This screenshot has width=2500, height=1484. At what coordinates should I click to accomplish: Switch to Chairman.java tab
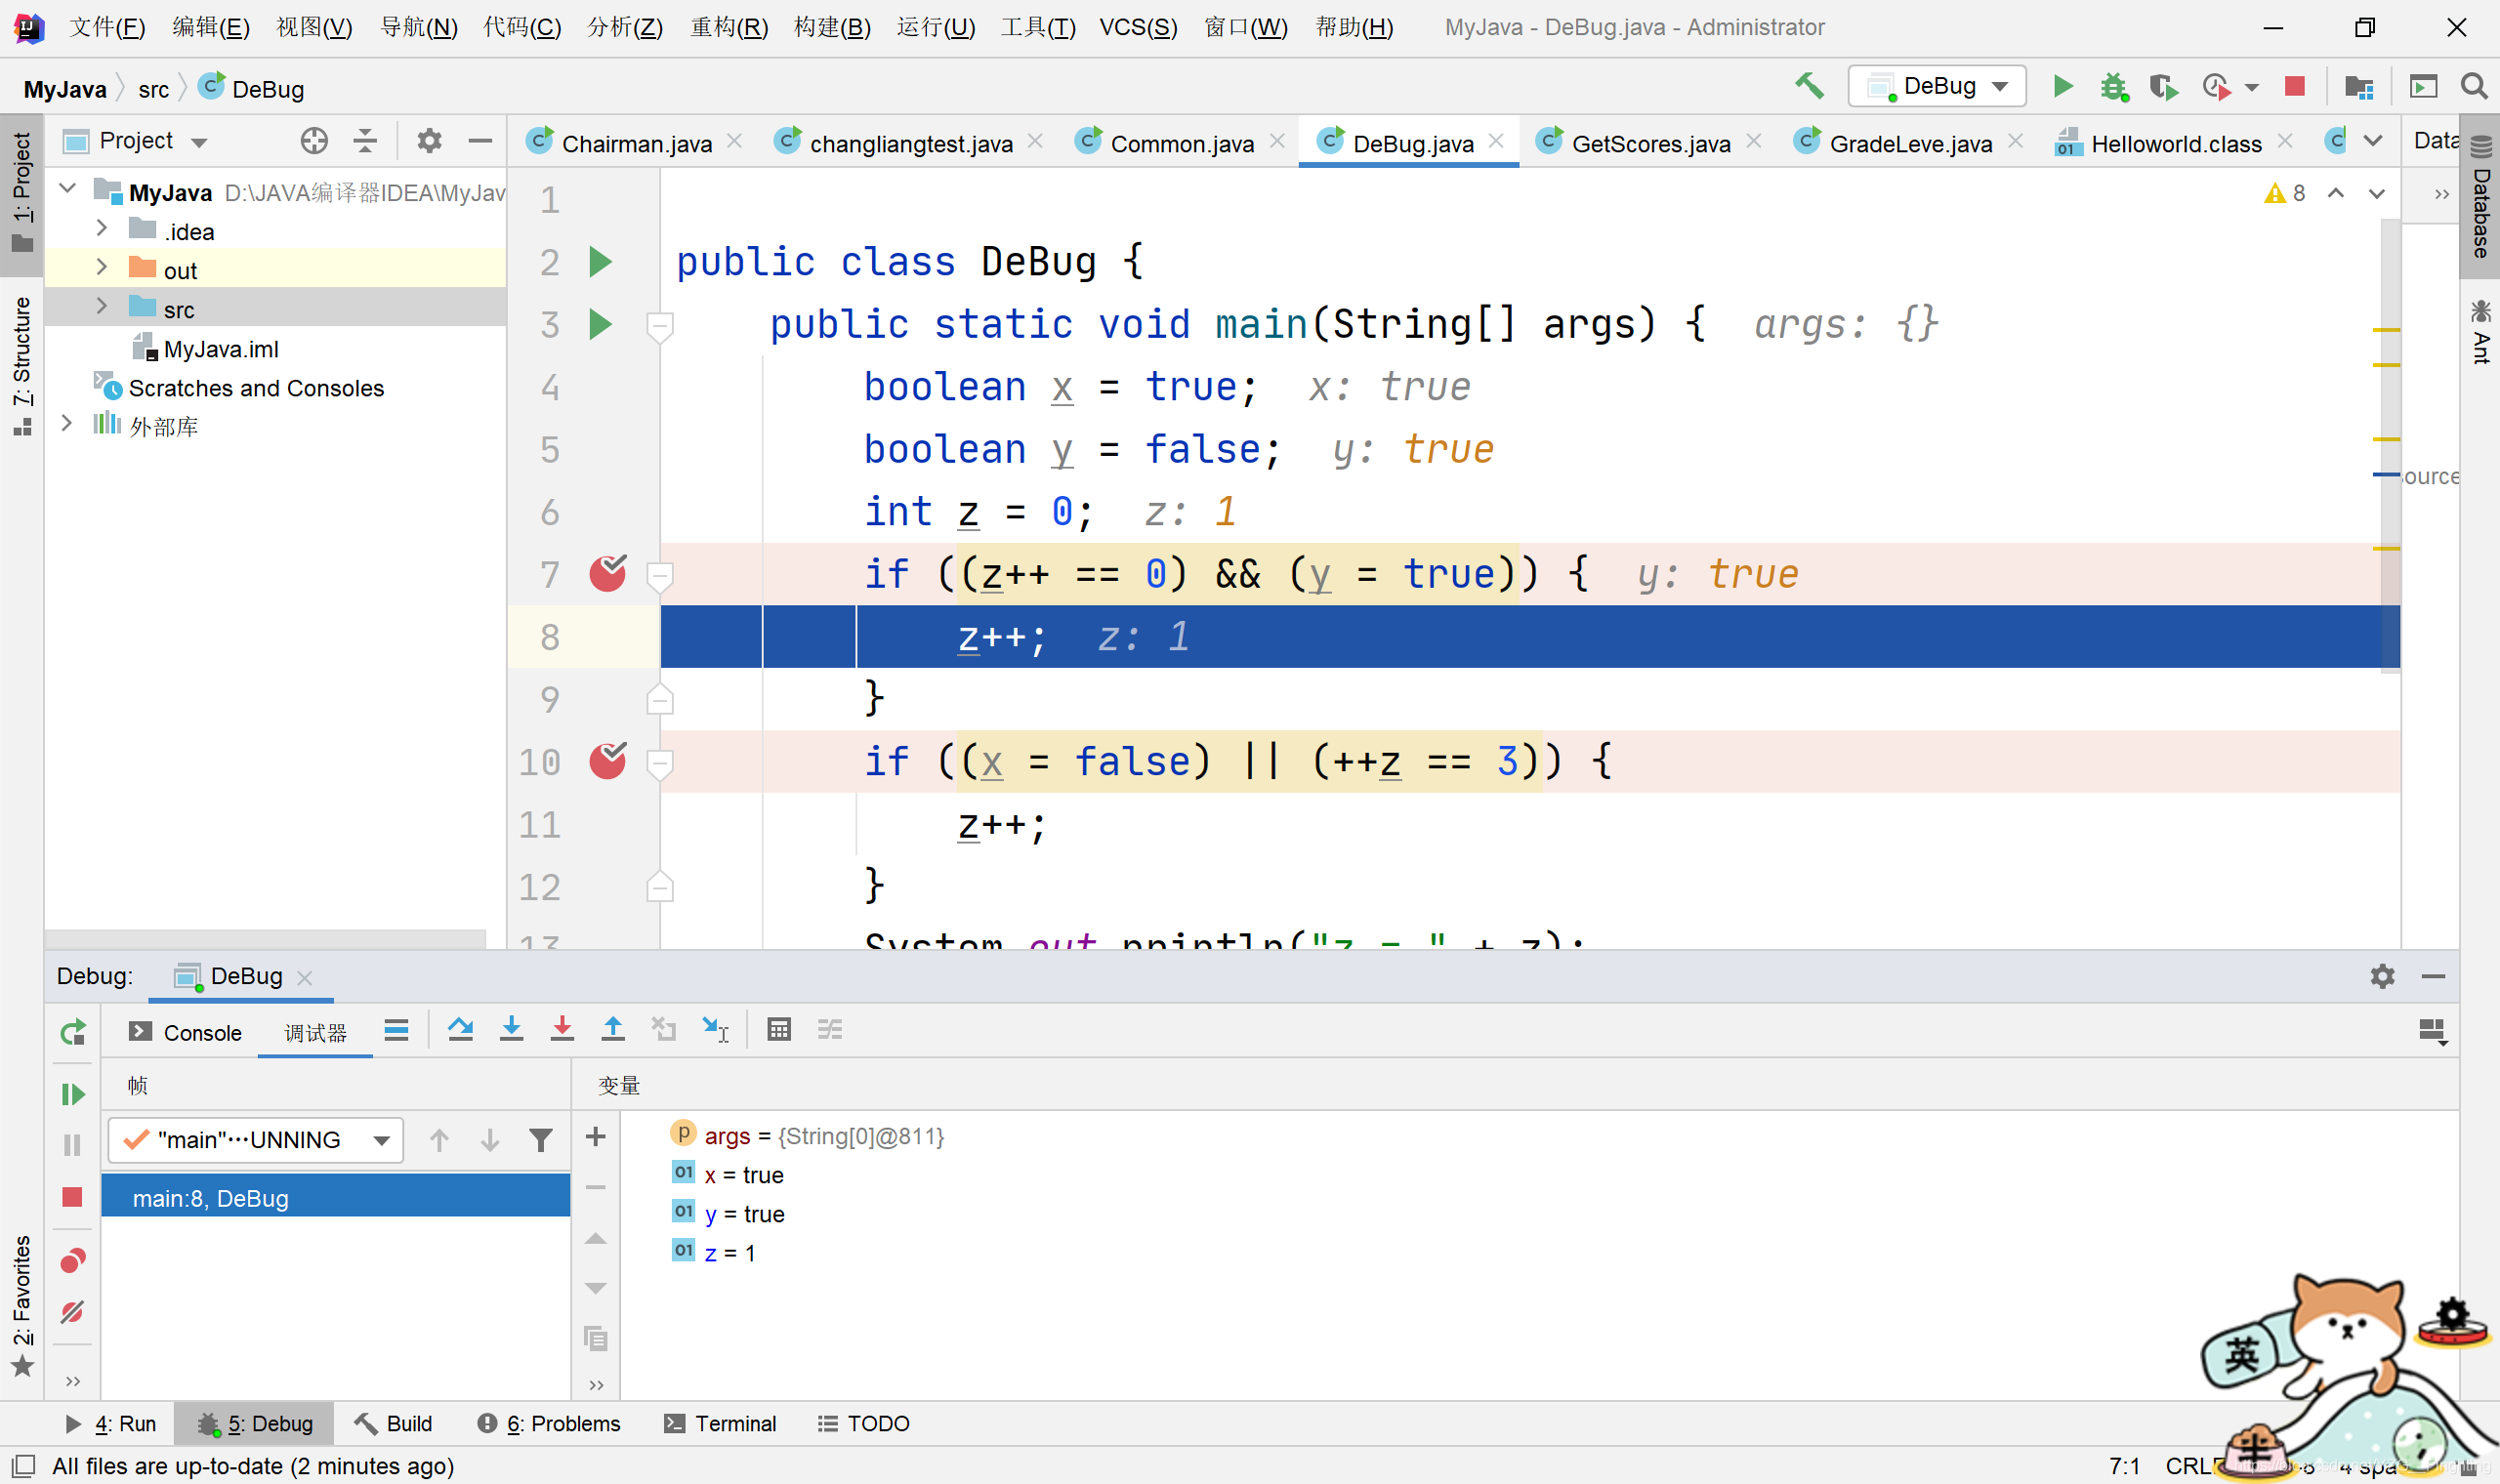pyautogui.click(x=636, y=143)
